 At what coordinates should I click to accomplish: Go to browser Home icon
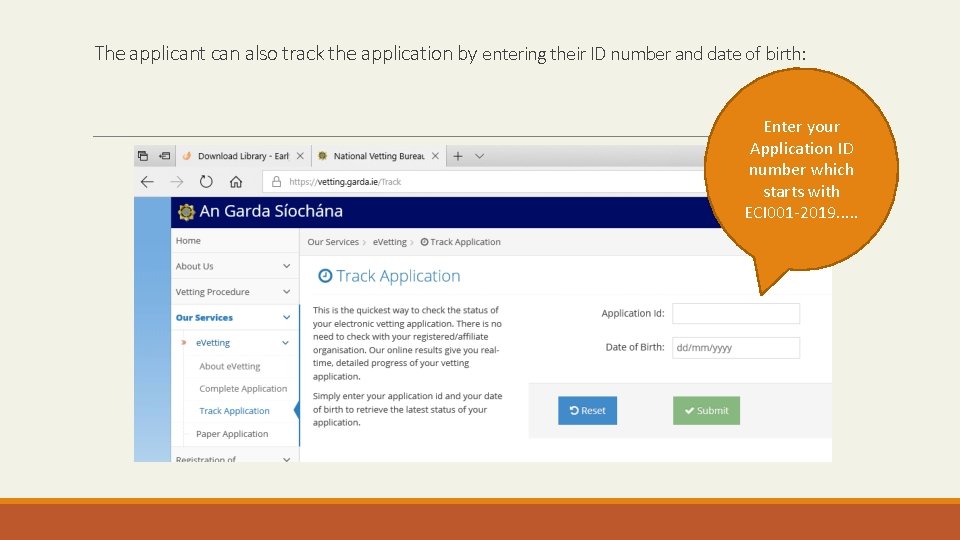236,182
